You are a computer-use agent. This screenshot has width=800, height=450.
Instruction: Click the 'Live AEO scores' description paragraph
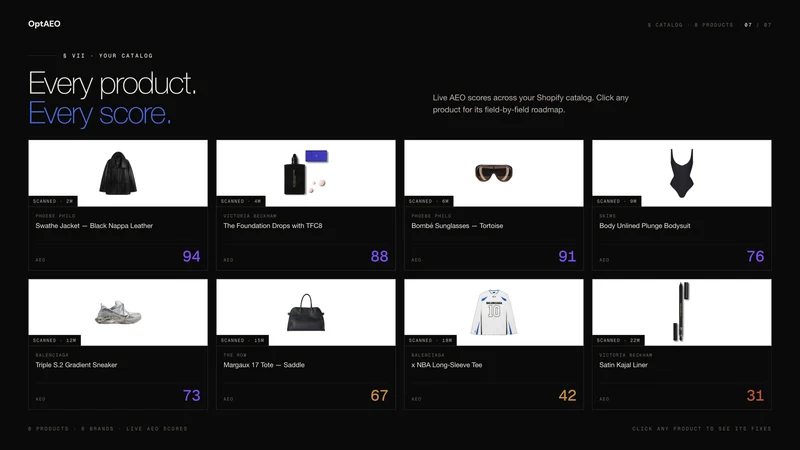pyautogui.click(x=531, y=104)
